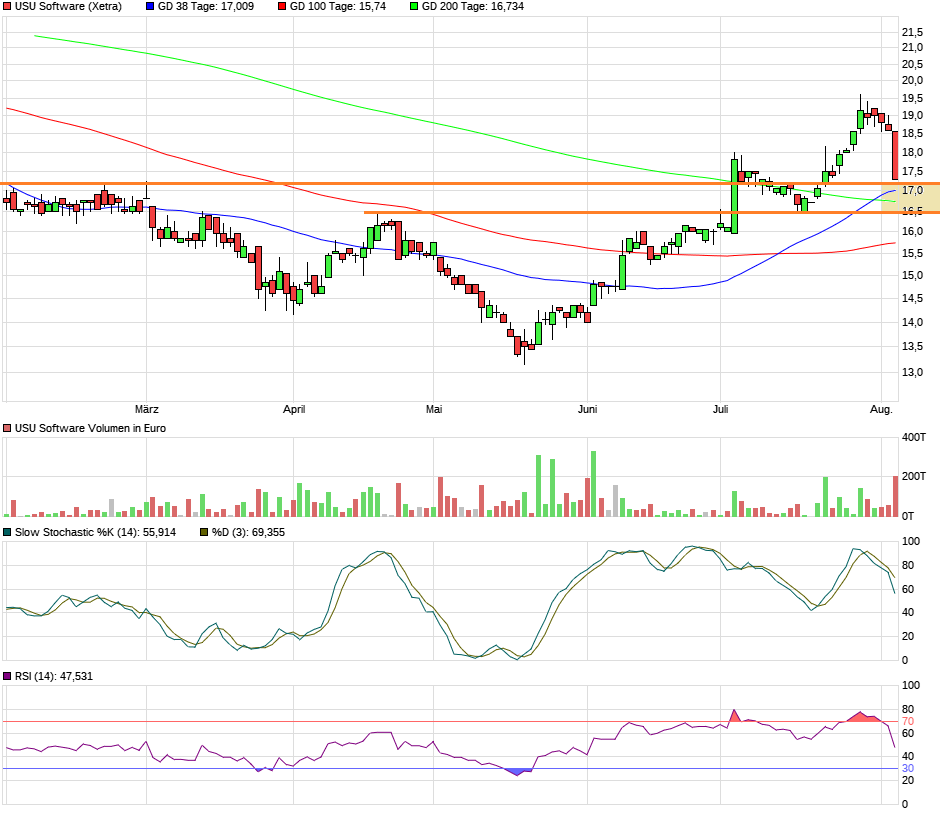Click the 14,0 price axis value
This screenshot has width=940, height=814.
(x=912, y=322)
